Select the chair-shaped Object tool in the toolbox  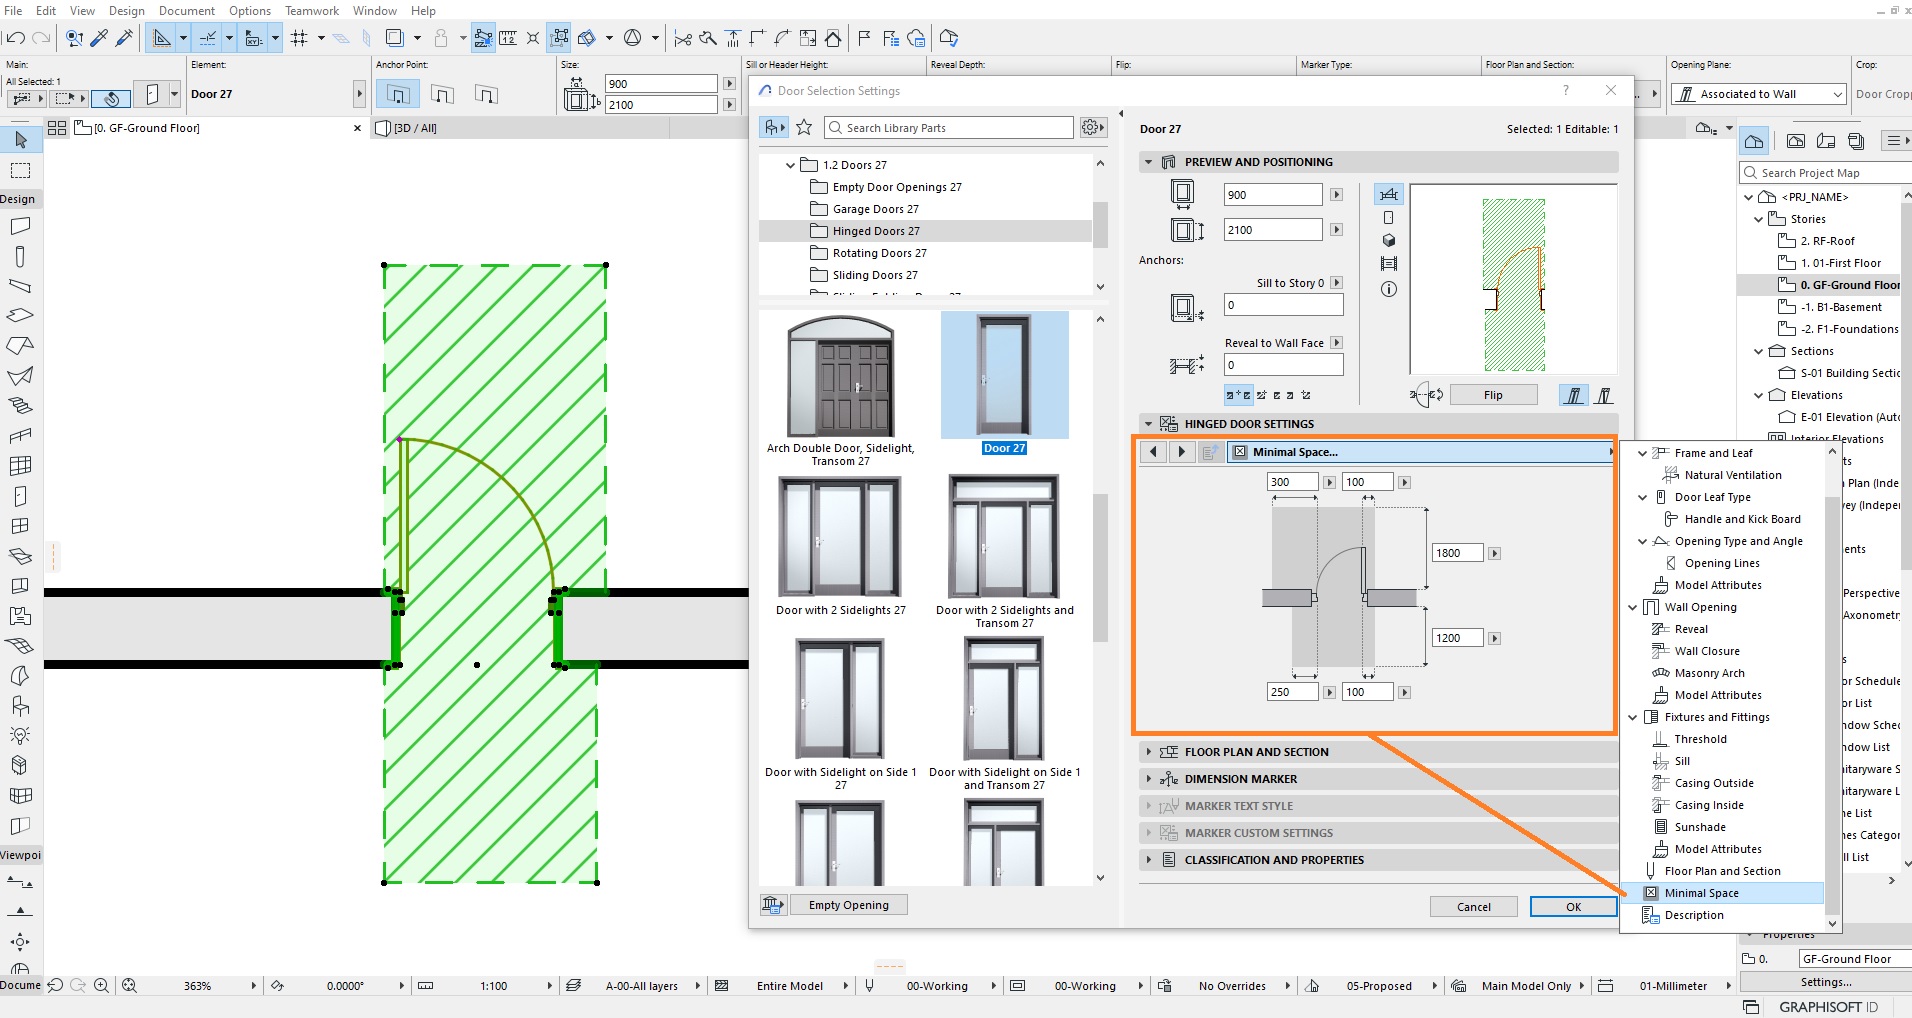20,705
